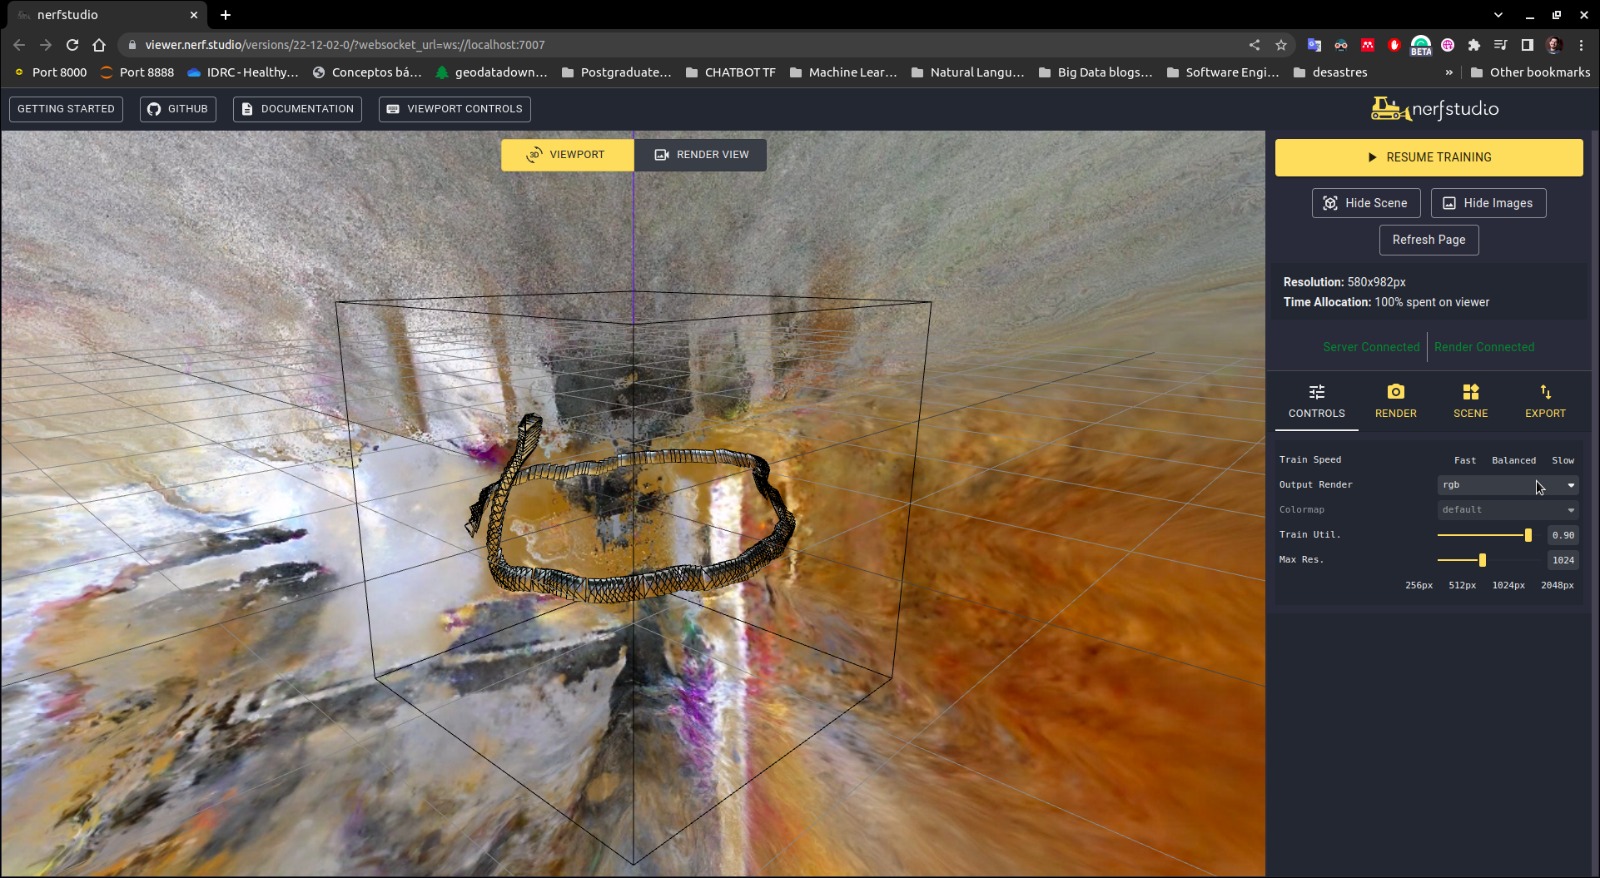Image resolution: width=1600 pixels, height=878 pixels.
Task: Open the browser extensions puzzle icon
Action: (x=1474, y=45)
